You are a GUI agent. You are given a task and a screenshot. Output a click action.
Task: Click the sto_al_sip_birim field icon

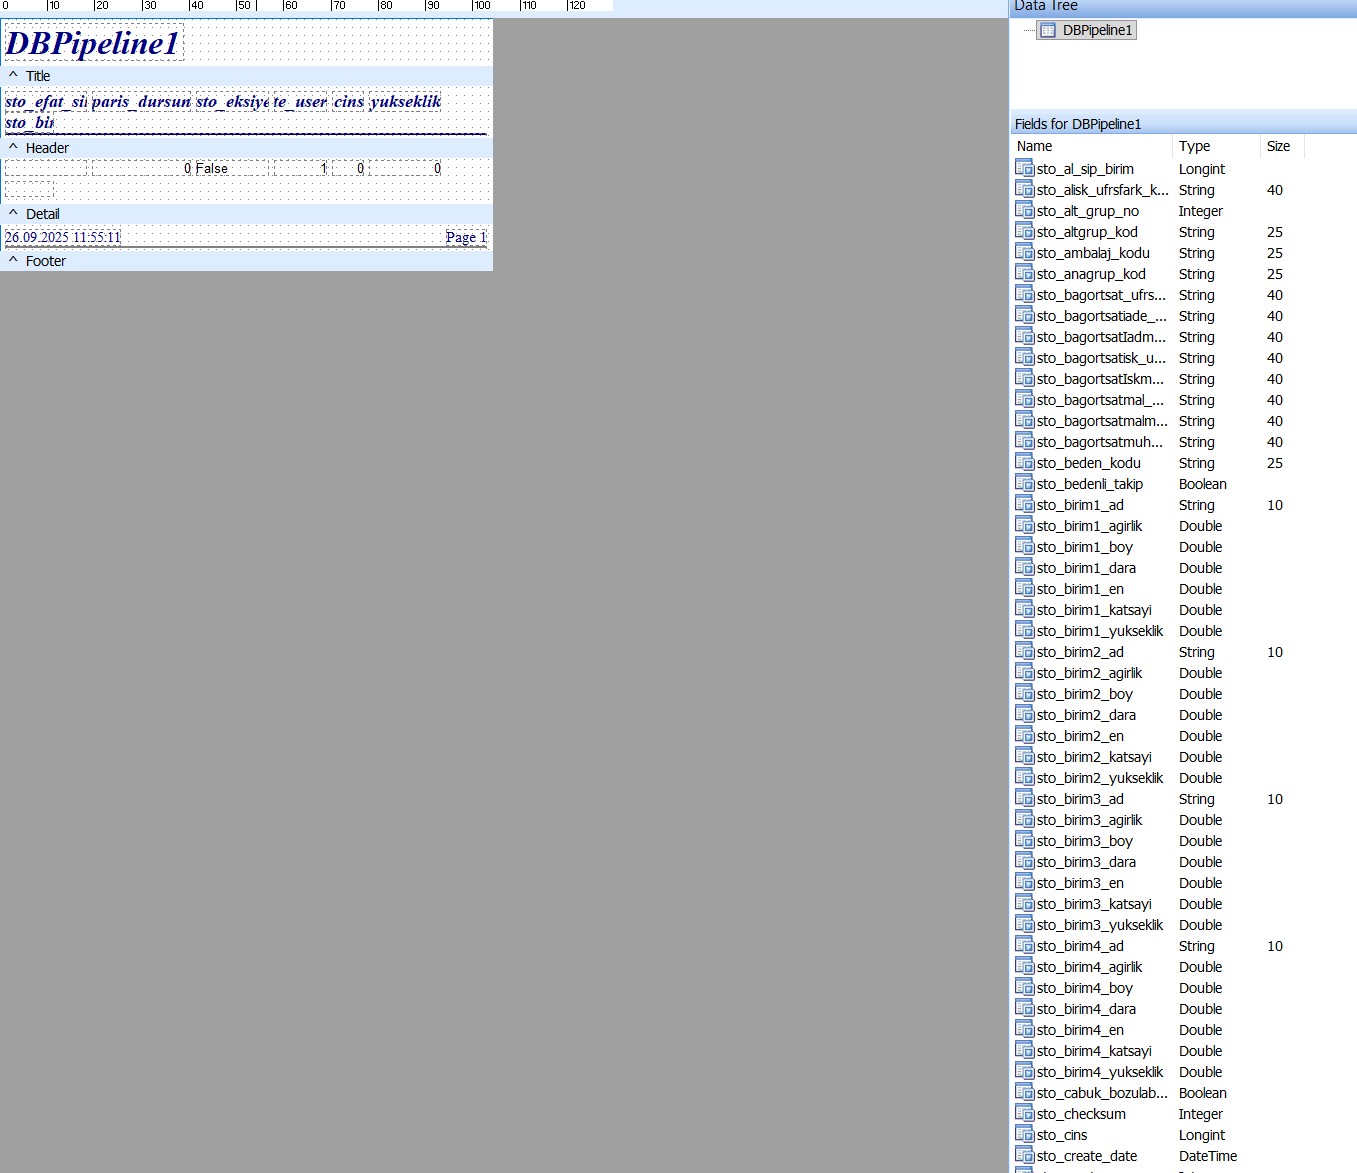1024,168
